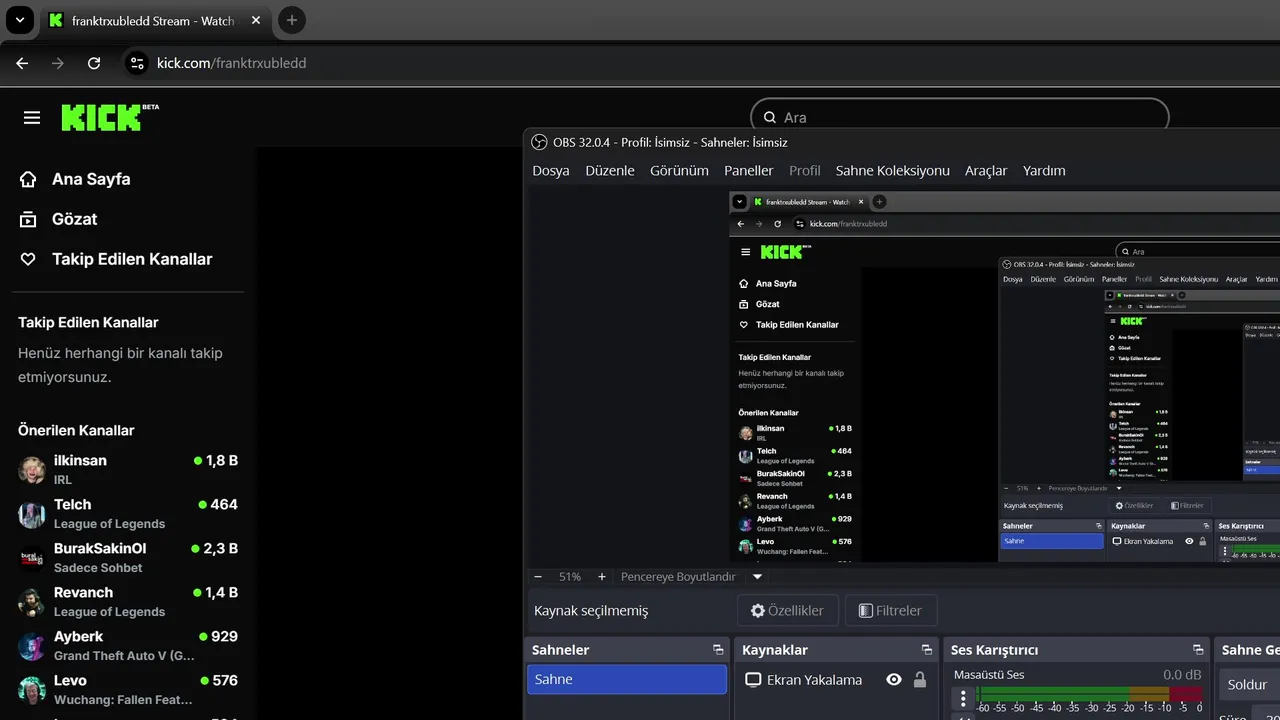Switch to the franktrxubledd Stream browser tab

point(153,20)
